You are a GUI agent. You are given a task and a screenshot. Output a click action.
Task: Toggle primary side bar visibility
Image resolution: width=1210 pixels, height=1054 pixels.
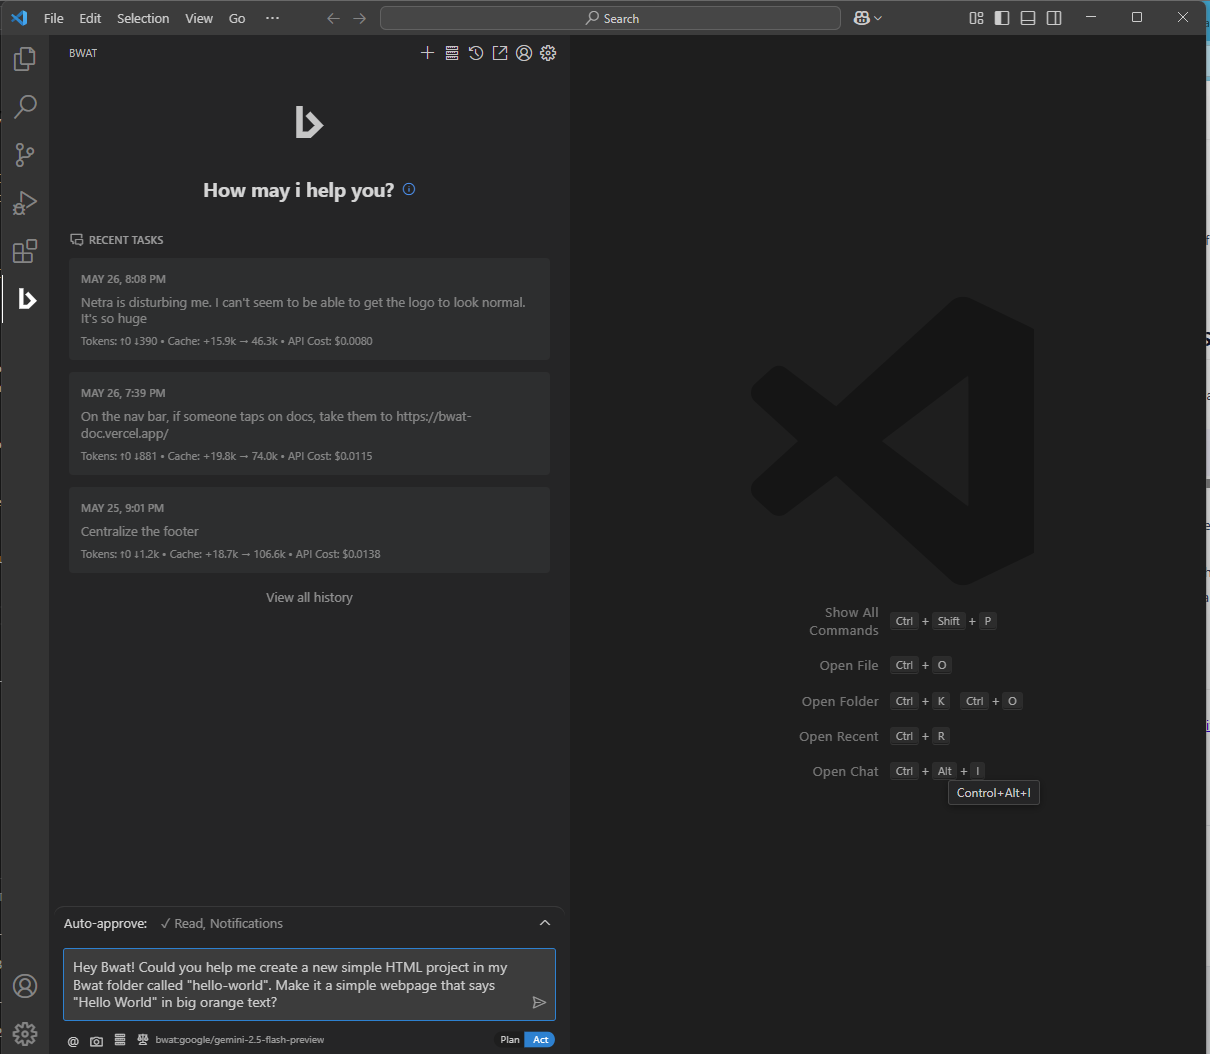click(1002, 18)
